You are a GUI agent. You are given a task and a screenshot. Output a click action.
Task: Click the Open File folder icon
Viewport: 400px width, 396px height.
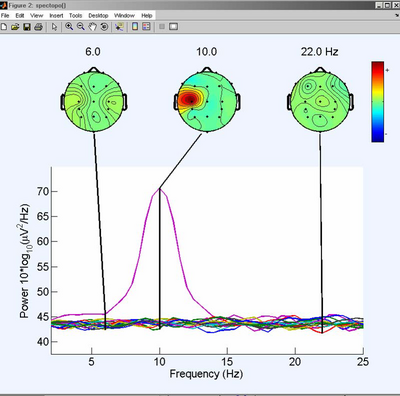tap(15, 27)
